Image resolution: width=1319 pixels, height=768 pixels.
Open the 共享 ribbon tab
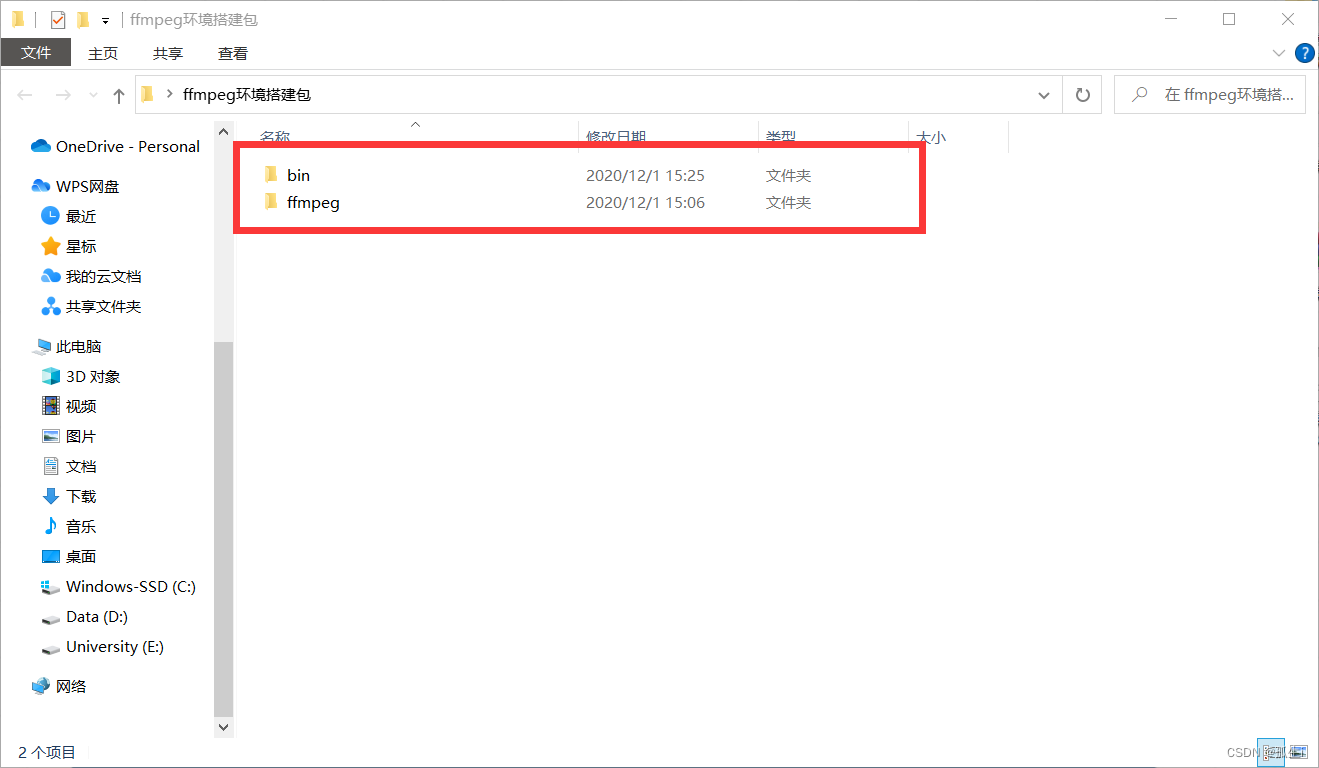168,53
